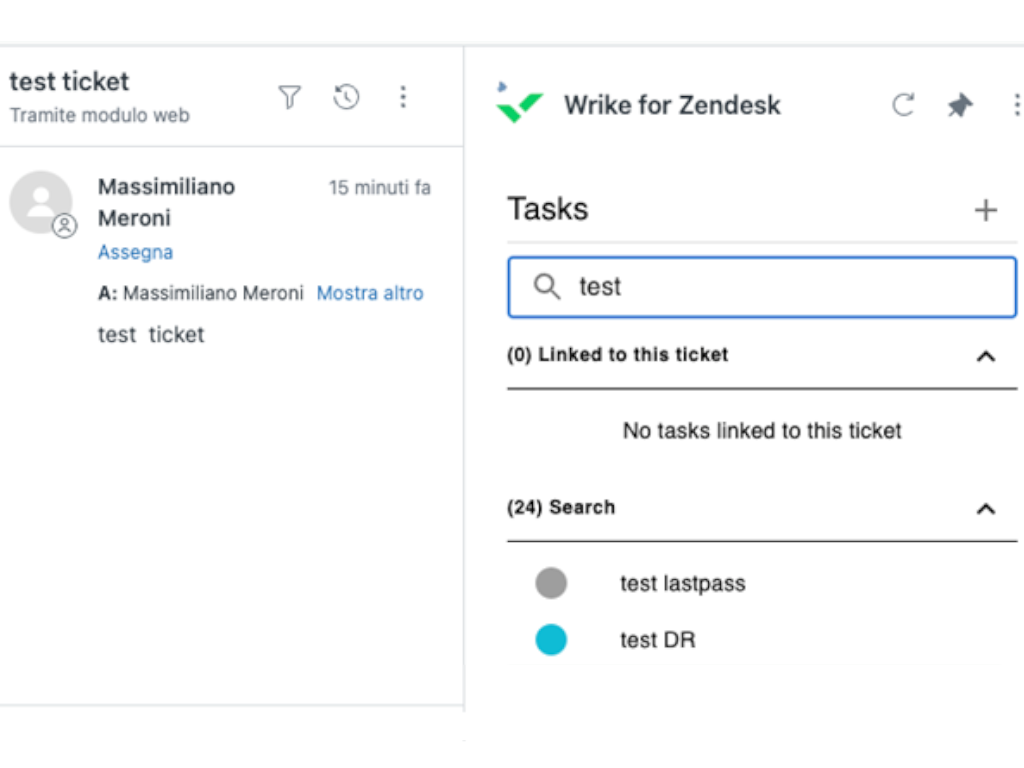Show ticket events history clock icon
The image size is (1024, 768).
[x=345, y=97]
